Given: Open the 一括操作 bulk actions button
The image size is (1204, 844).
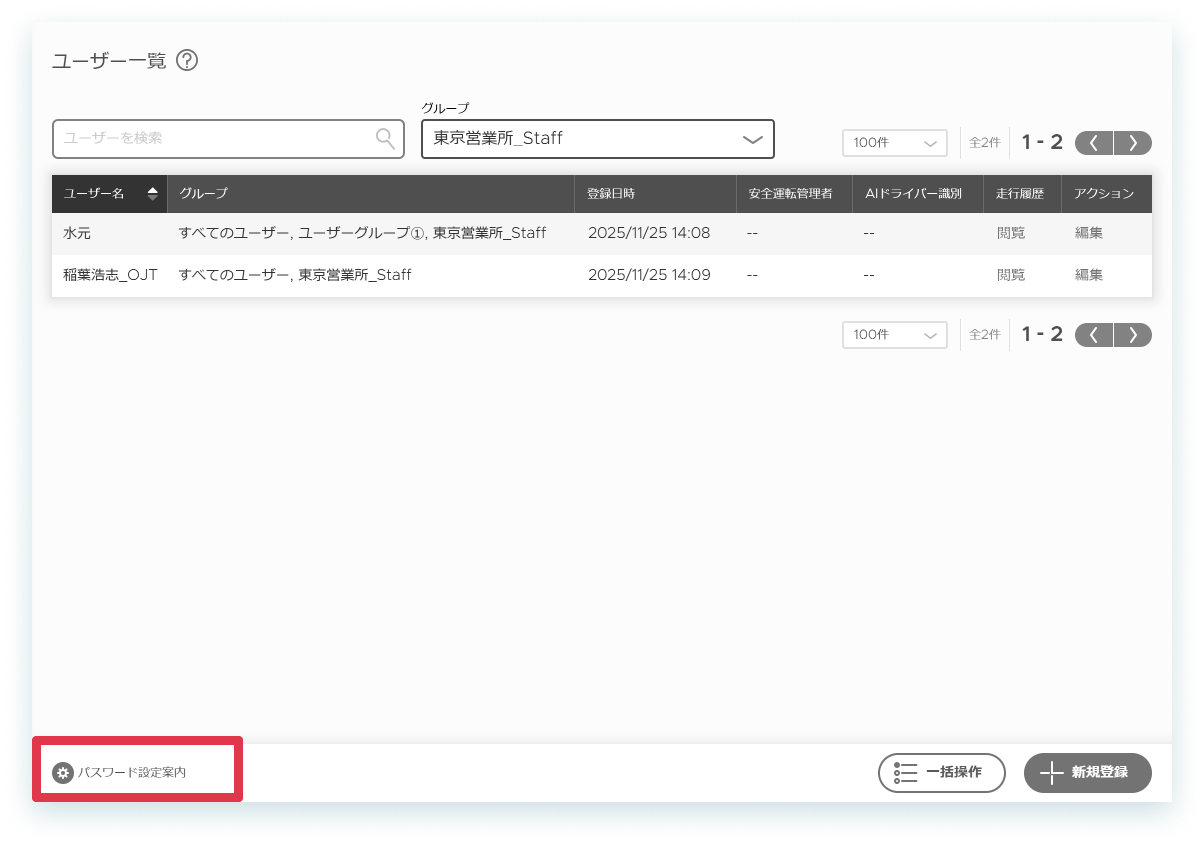Looking at the screenshot, I should [941, 773].
